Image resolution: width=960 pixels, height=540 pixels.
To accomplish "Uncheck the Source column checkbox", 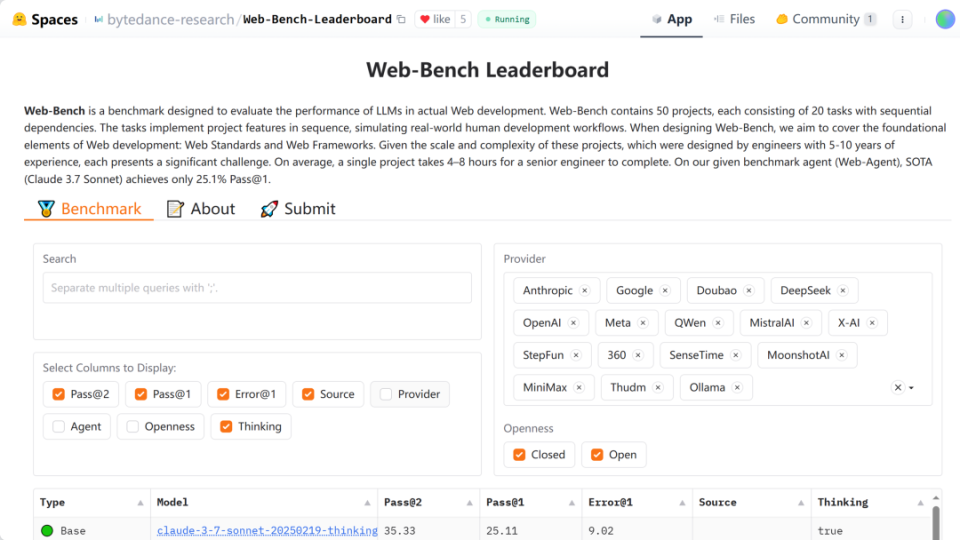I will (x=308, y=394).
